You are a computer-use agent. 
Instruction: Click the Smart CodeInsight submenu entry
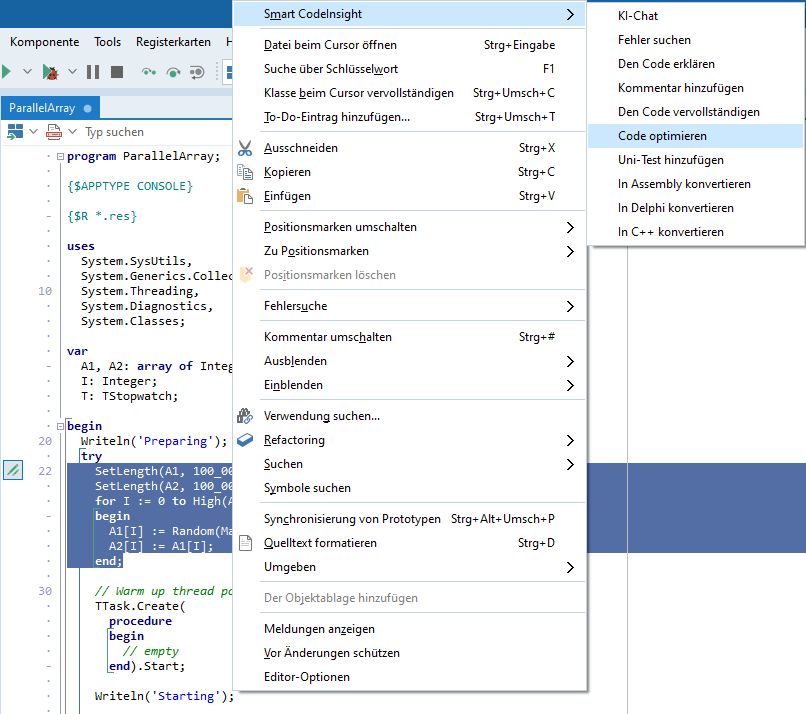(409, 14)
